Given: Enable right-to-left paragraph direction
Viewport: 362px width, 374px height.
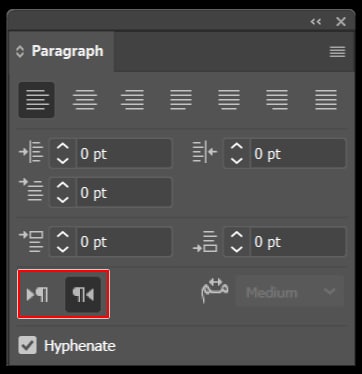Looking at the screenshot, I should coord(83,295).
